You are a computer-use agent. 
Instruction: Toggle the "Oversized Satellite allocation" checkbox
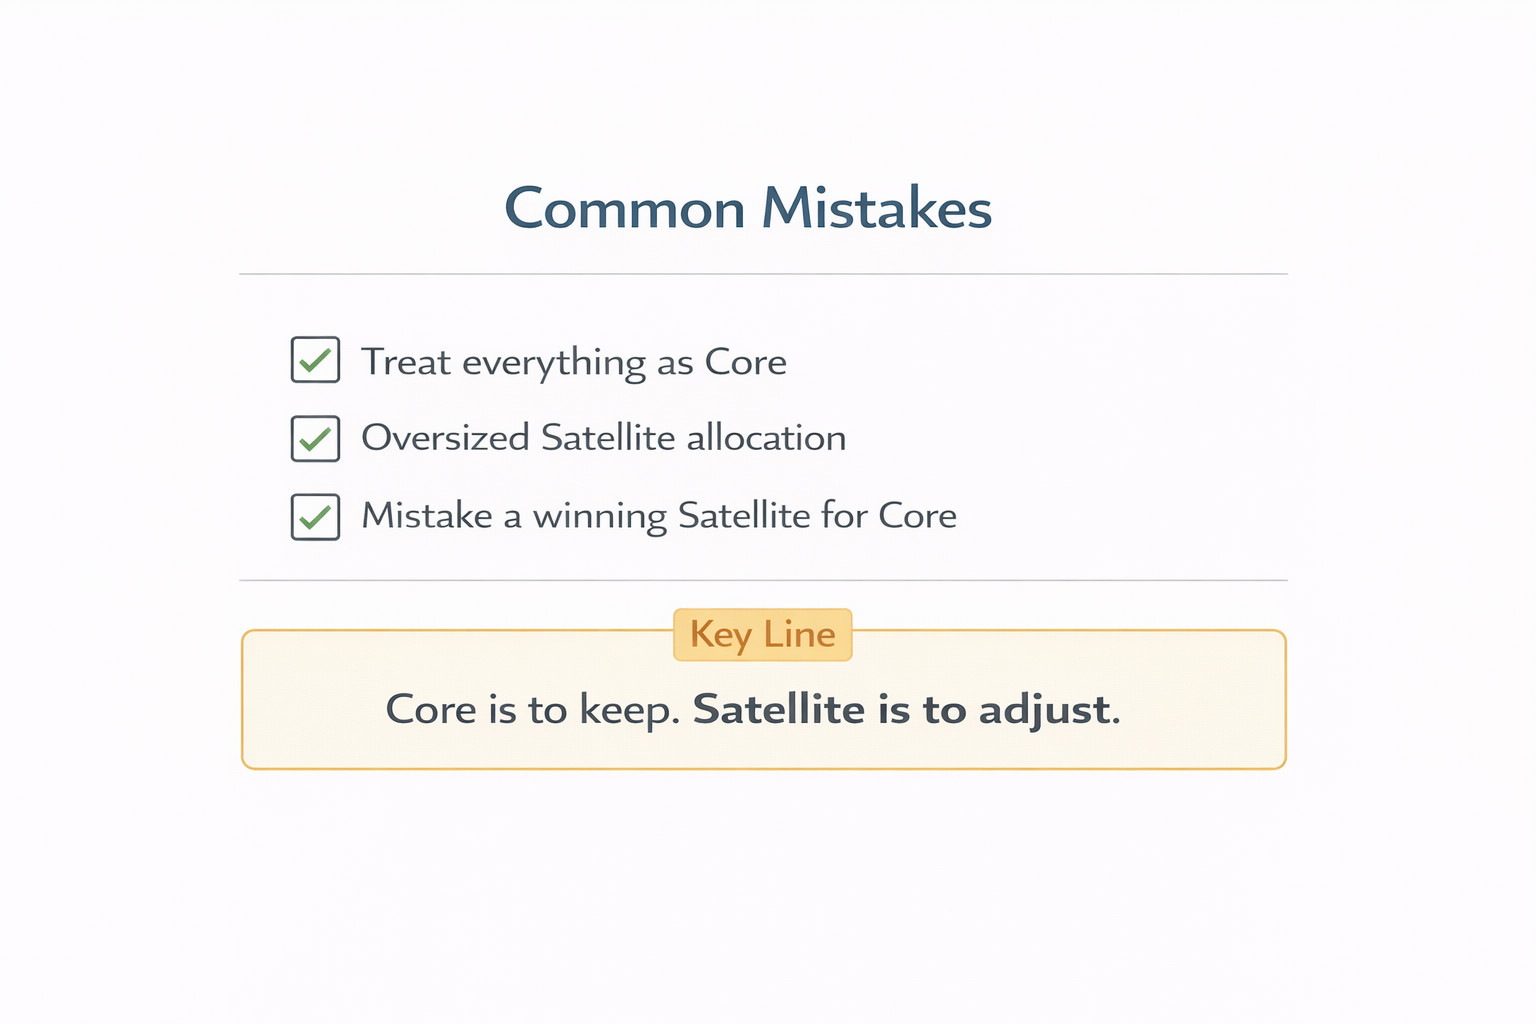click(x=315, y=438)
